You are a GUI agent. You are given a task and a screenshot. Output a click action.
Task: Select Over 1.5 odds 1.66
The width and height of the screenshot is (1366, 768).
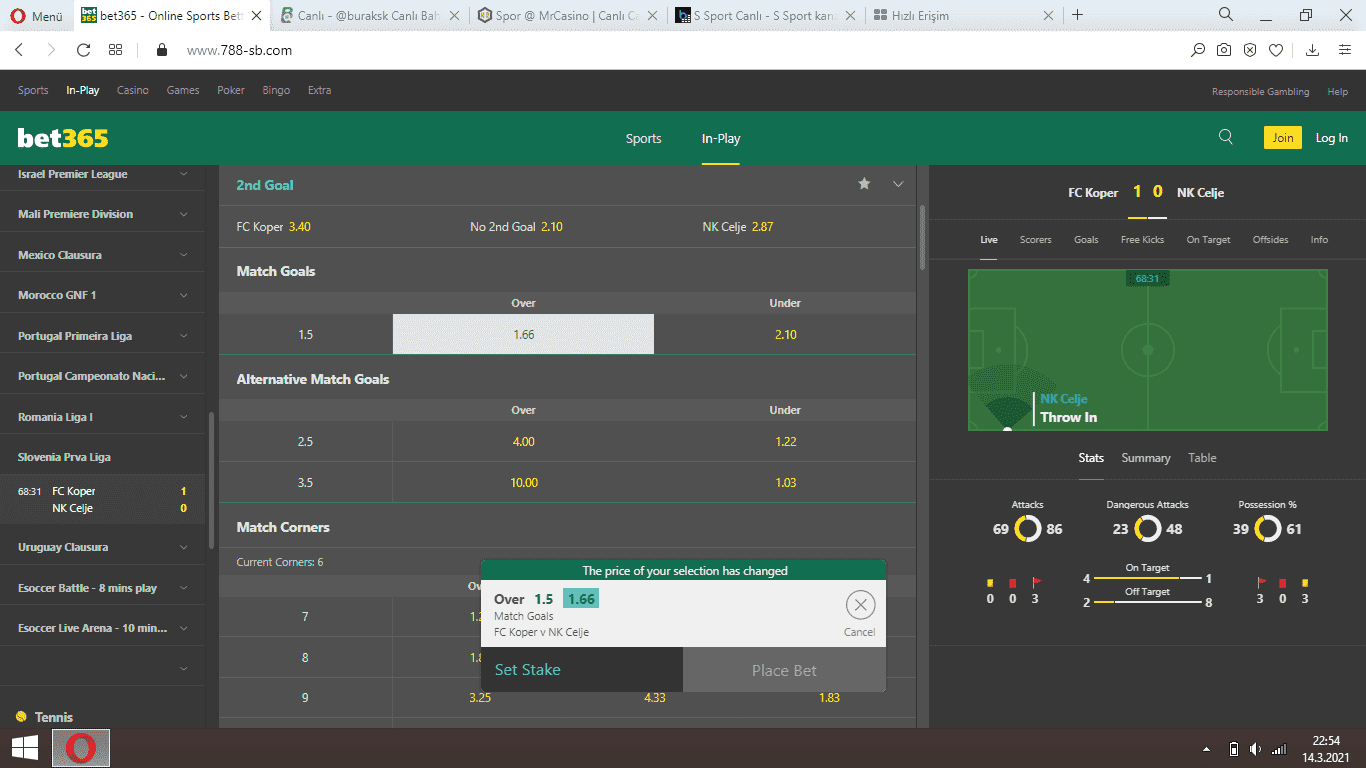pyautogui.click(x=523, y=334)
